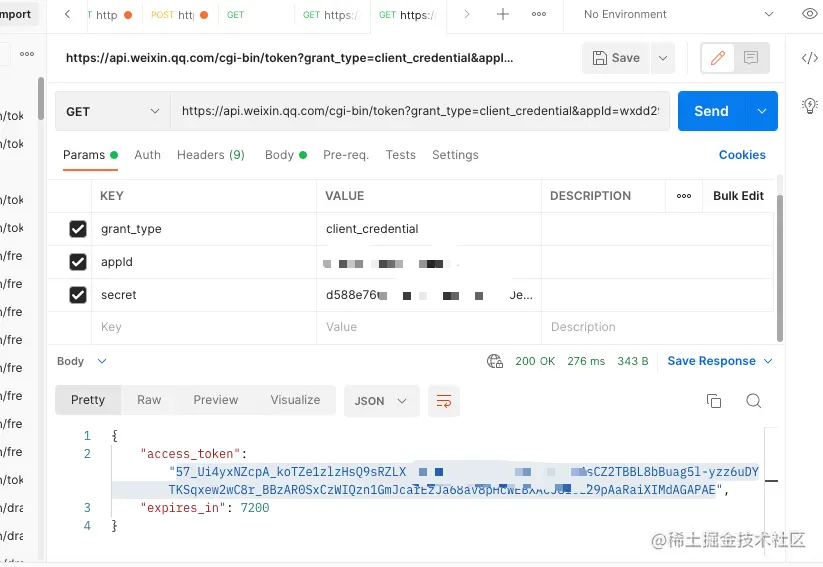Click the sidebar vertical scrollbar
The width and height of the screenshot is (823, 567).
click(41, 99)
